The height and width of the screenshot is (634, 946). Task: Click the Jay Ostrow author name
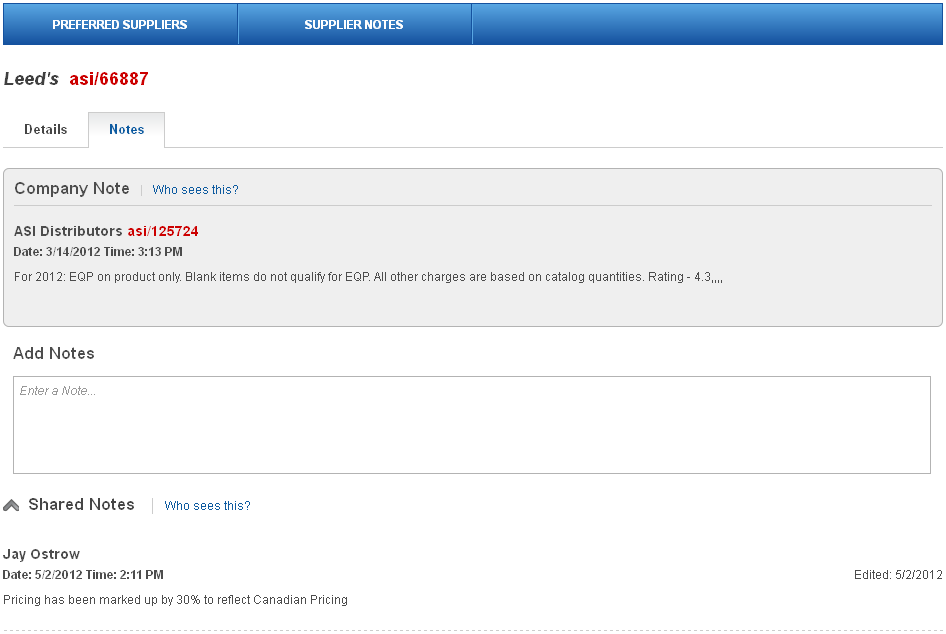coord(41,554)
